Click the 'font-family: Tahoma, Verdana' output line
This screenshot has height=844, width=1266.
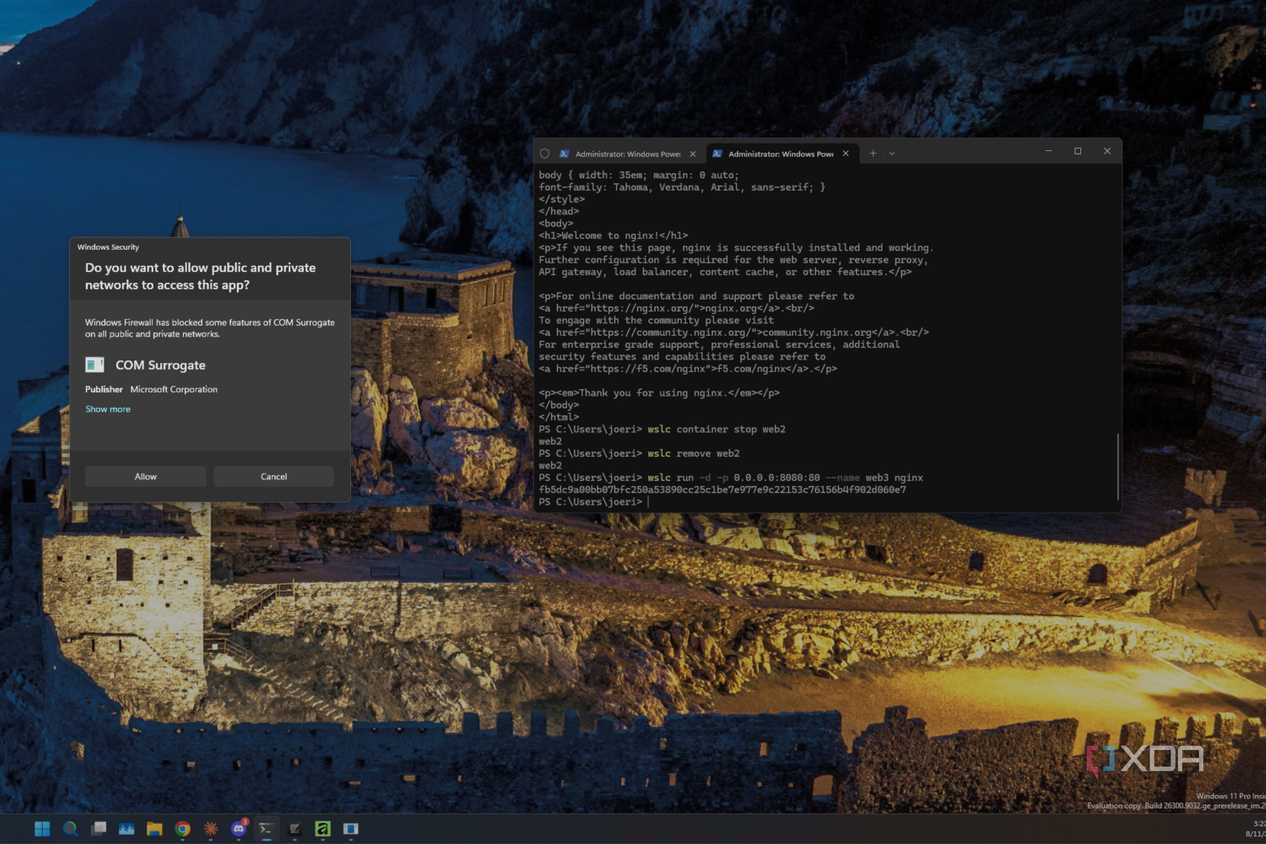click(682, 187)
